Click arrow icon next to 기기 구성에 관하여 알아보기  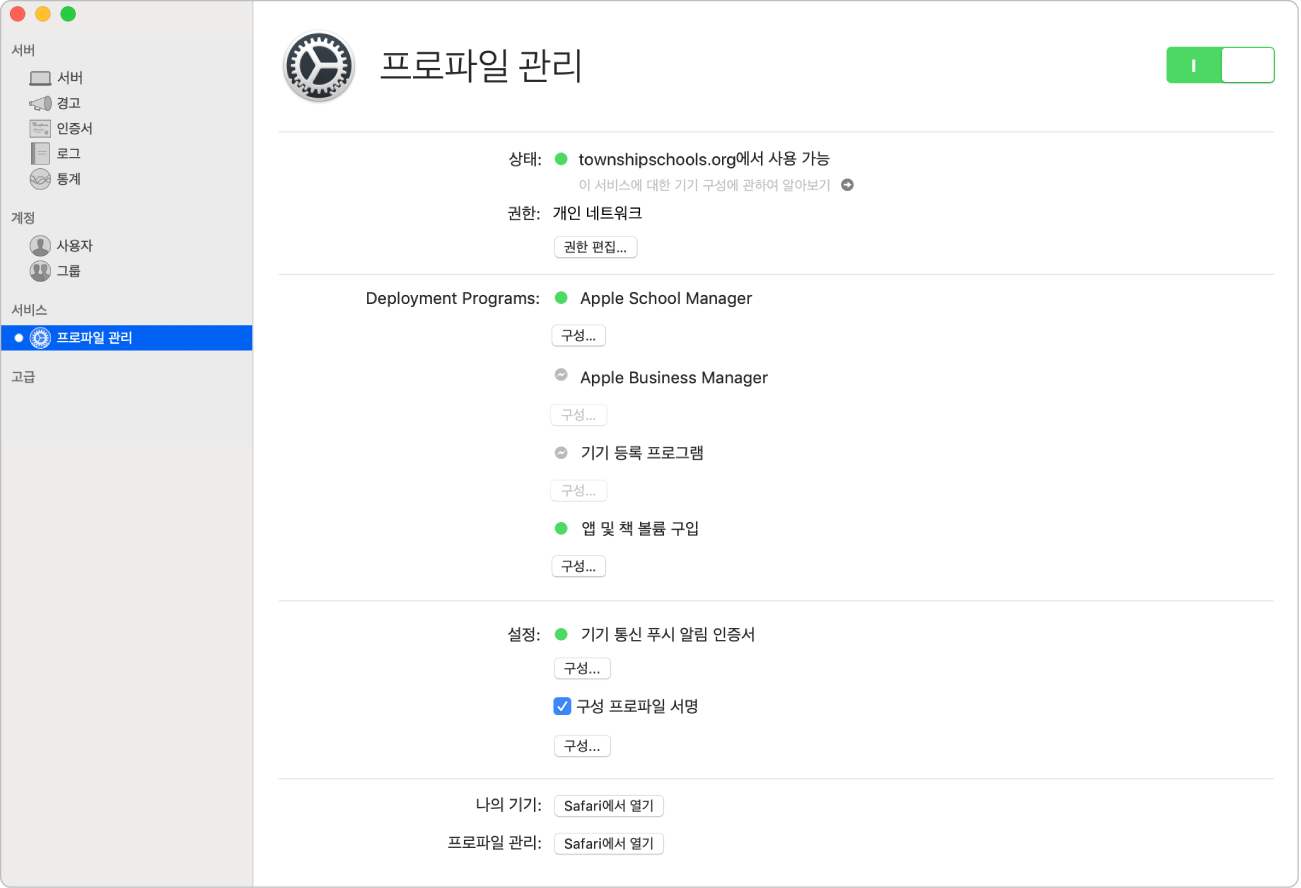[x=847, y=185]
